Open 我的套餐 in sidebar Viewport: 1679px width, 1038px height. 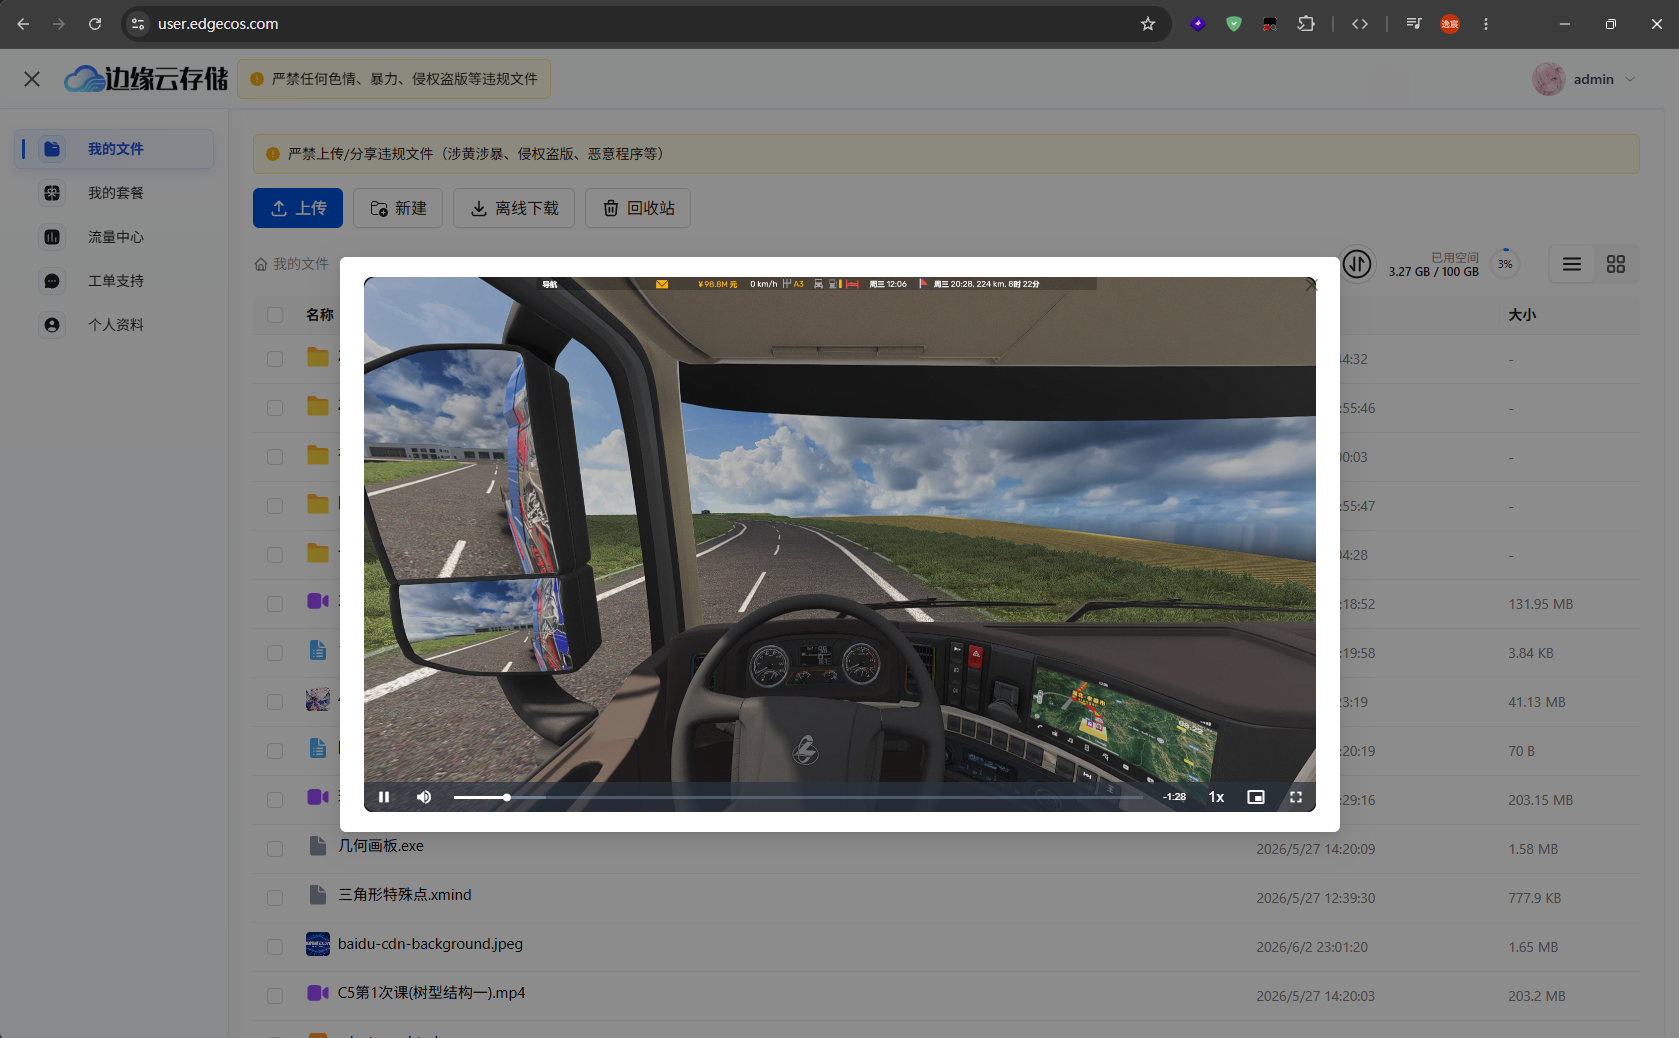tap(114, 193)
